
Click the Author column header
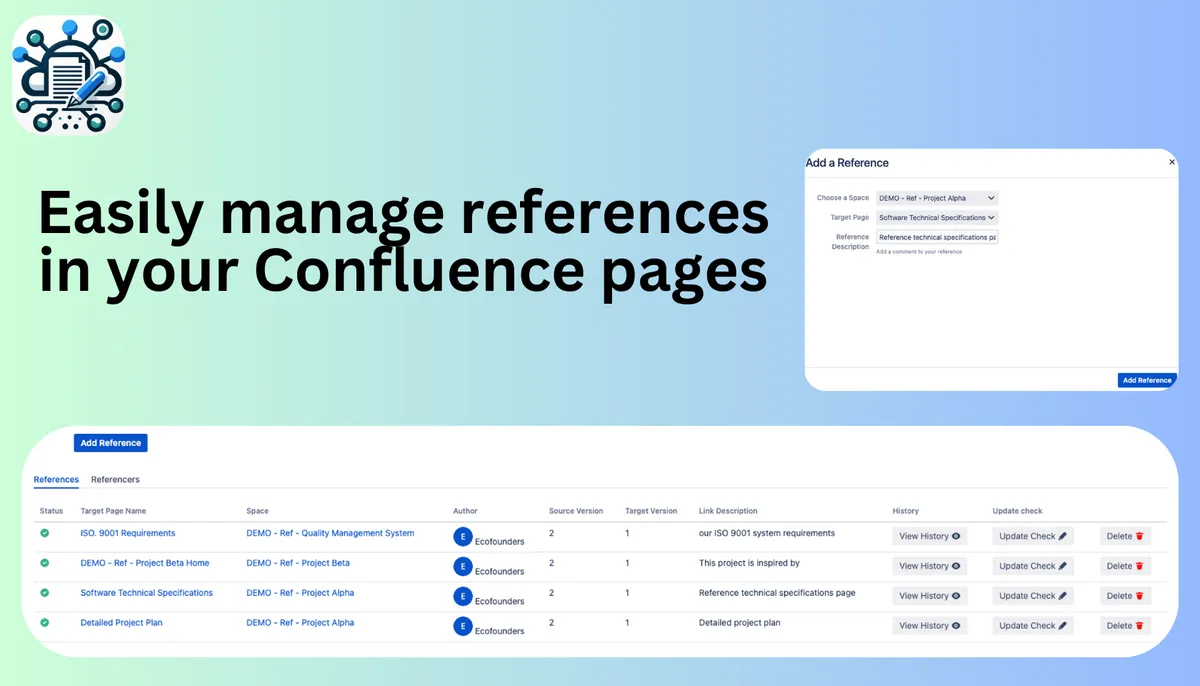[x=465, y=511]
